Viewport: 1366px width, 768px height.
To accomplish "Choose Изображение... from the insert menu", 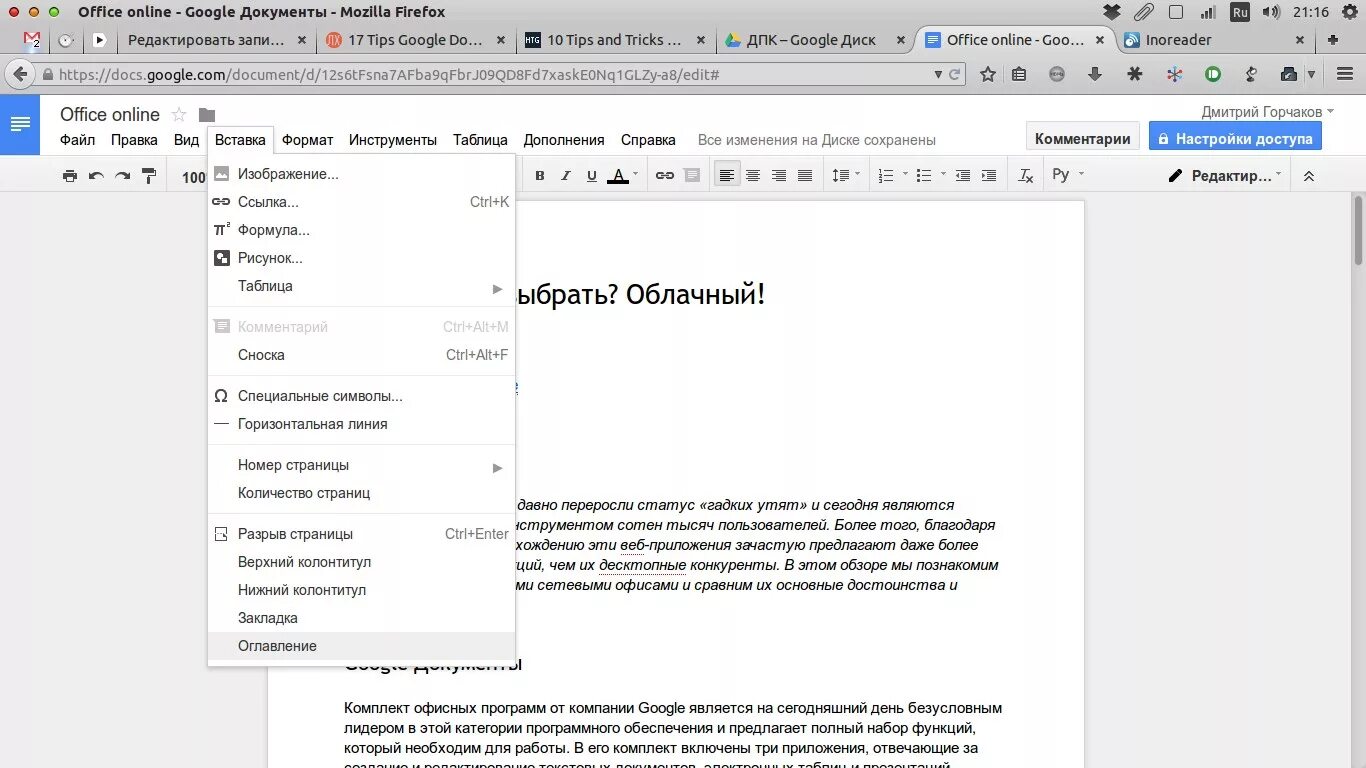I will pyautogui.click(x=361, y=174).
